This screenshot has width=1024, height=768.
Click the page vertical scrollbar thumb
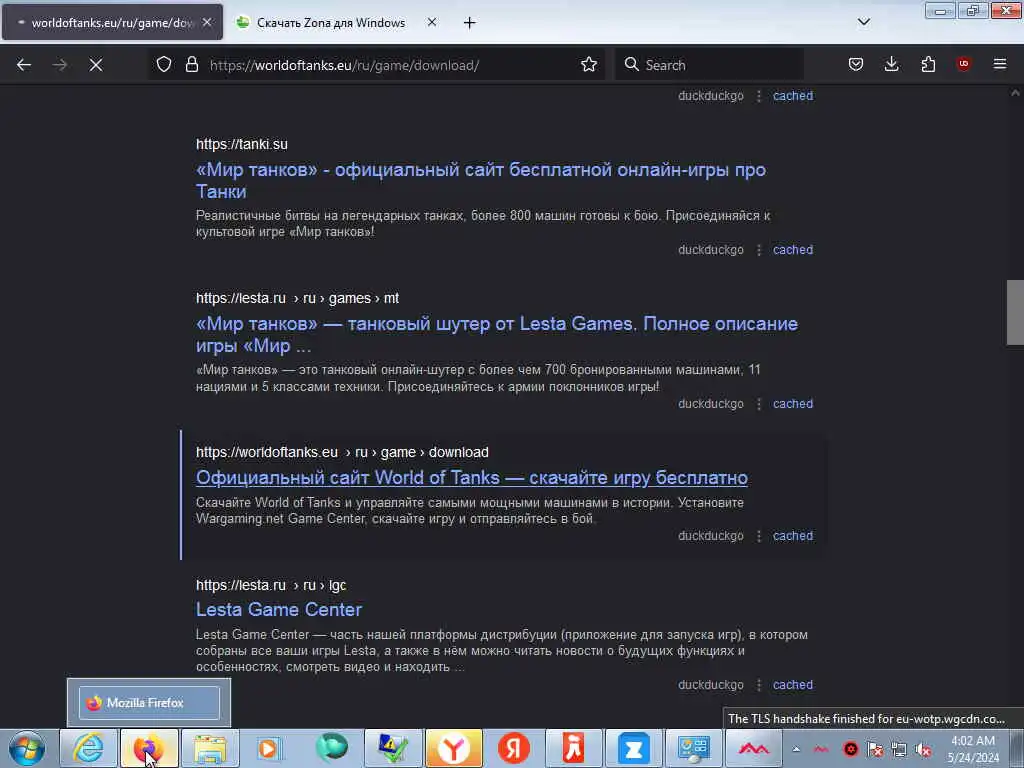tap(1015, 312)
